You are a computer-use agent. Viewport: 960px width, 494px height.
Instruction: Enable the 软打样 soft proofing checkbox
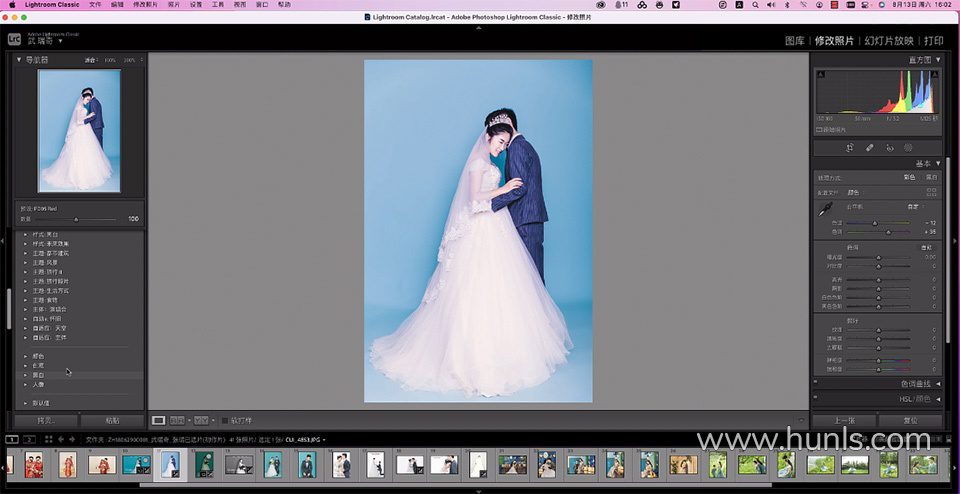pos(225,420)
